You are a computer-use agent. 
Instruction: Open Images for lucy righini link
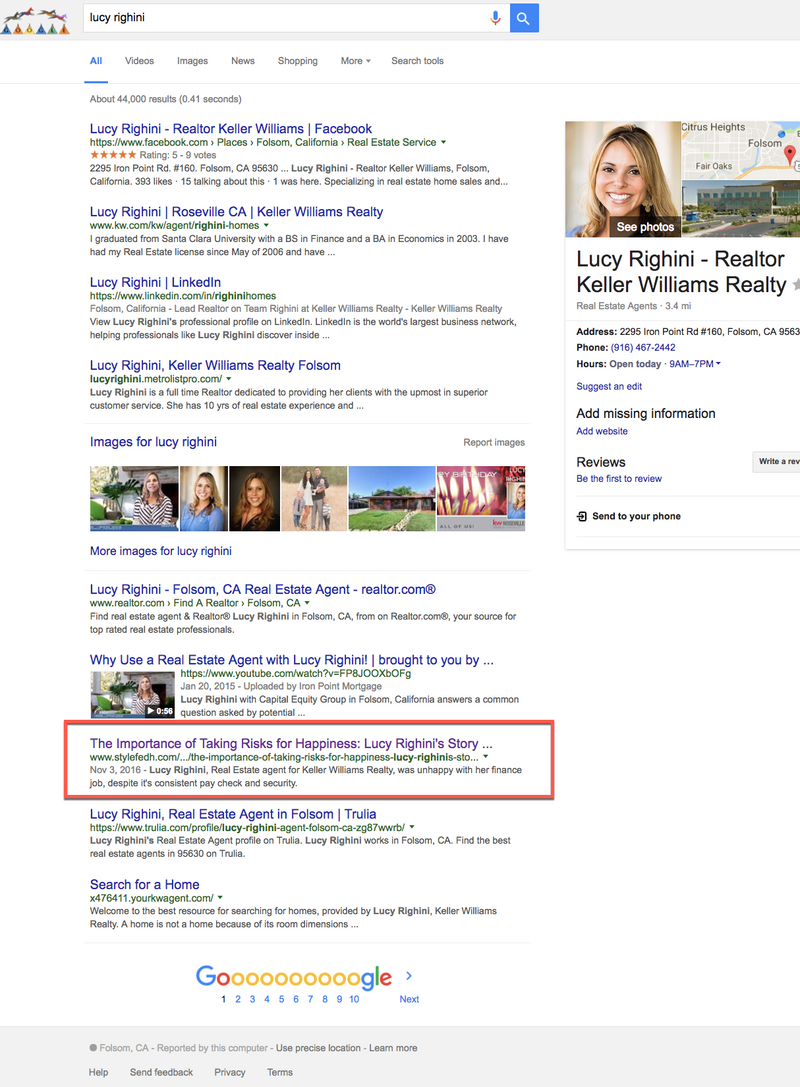pyautogui.click(x=153, y=442)
